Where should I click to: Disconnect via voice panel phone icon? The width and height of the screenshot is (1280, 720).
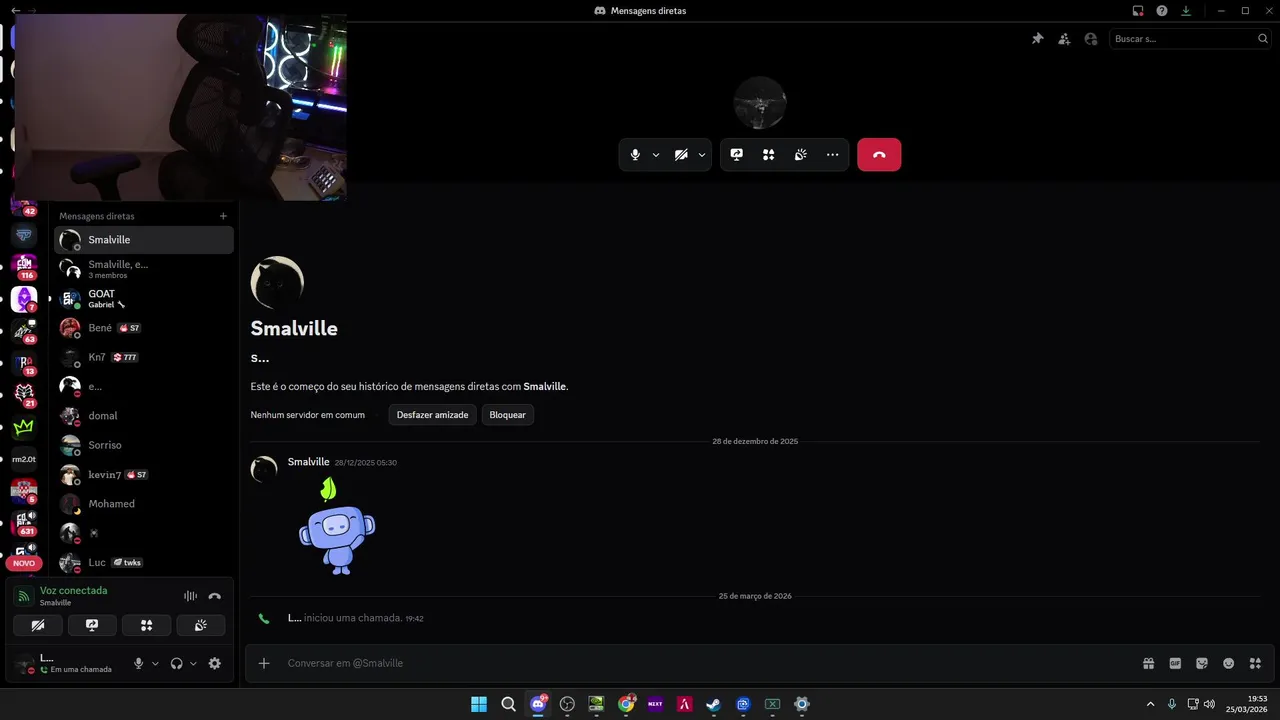[x=214, y=596]
